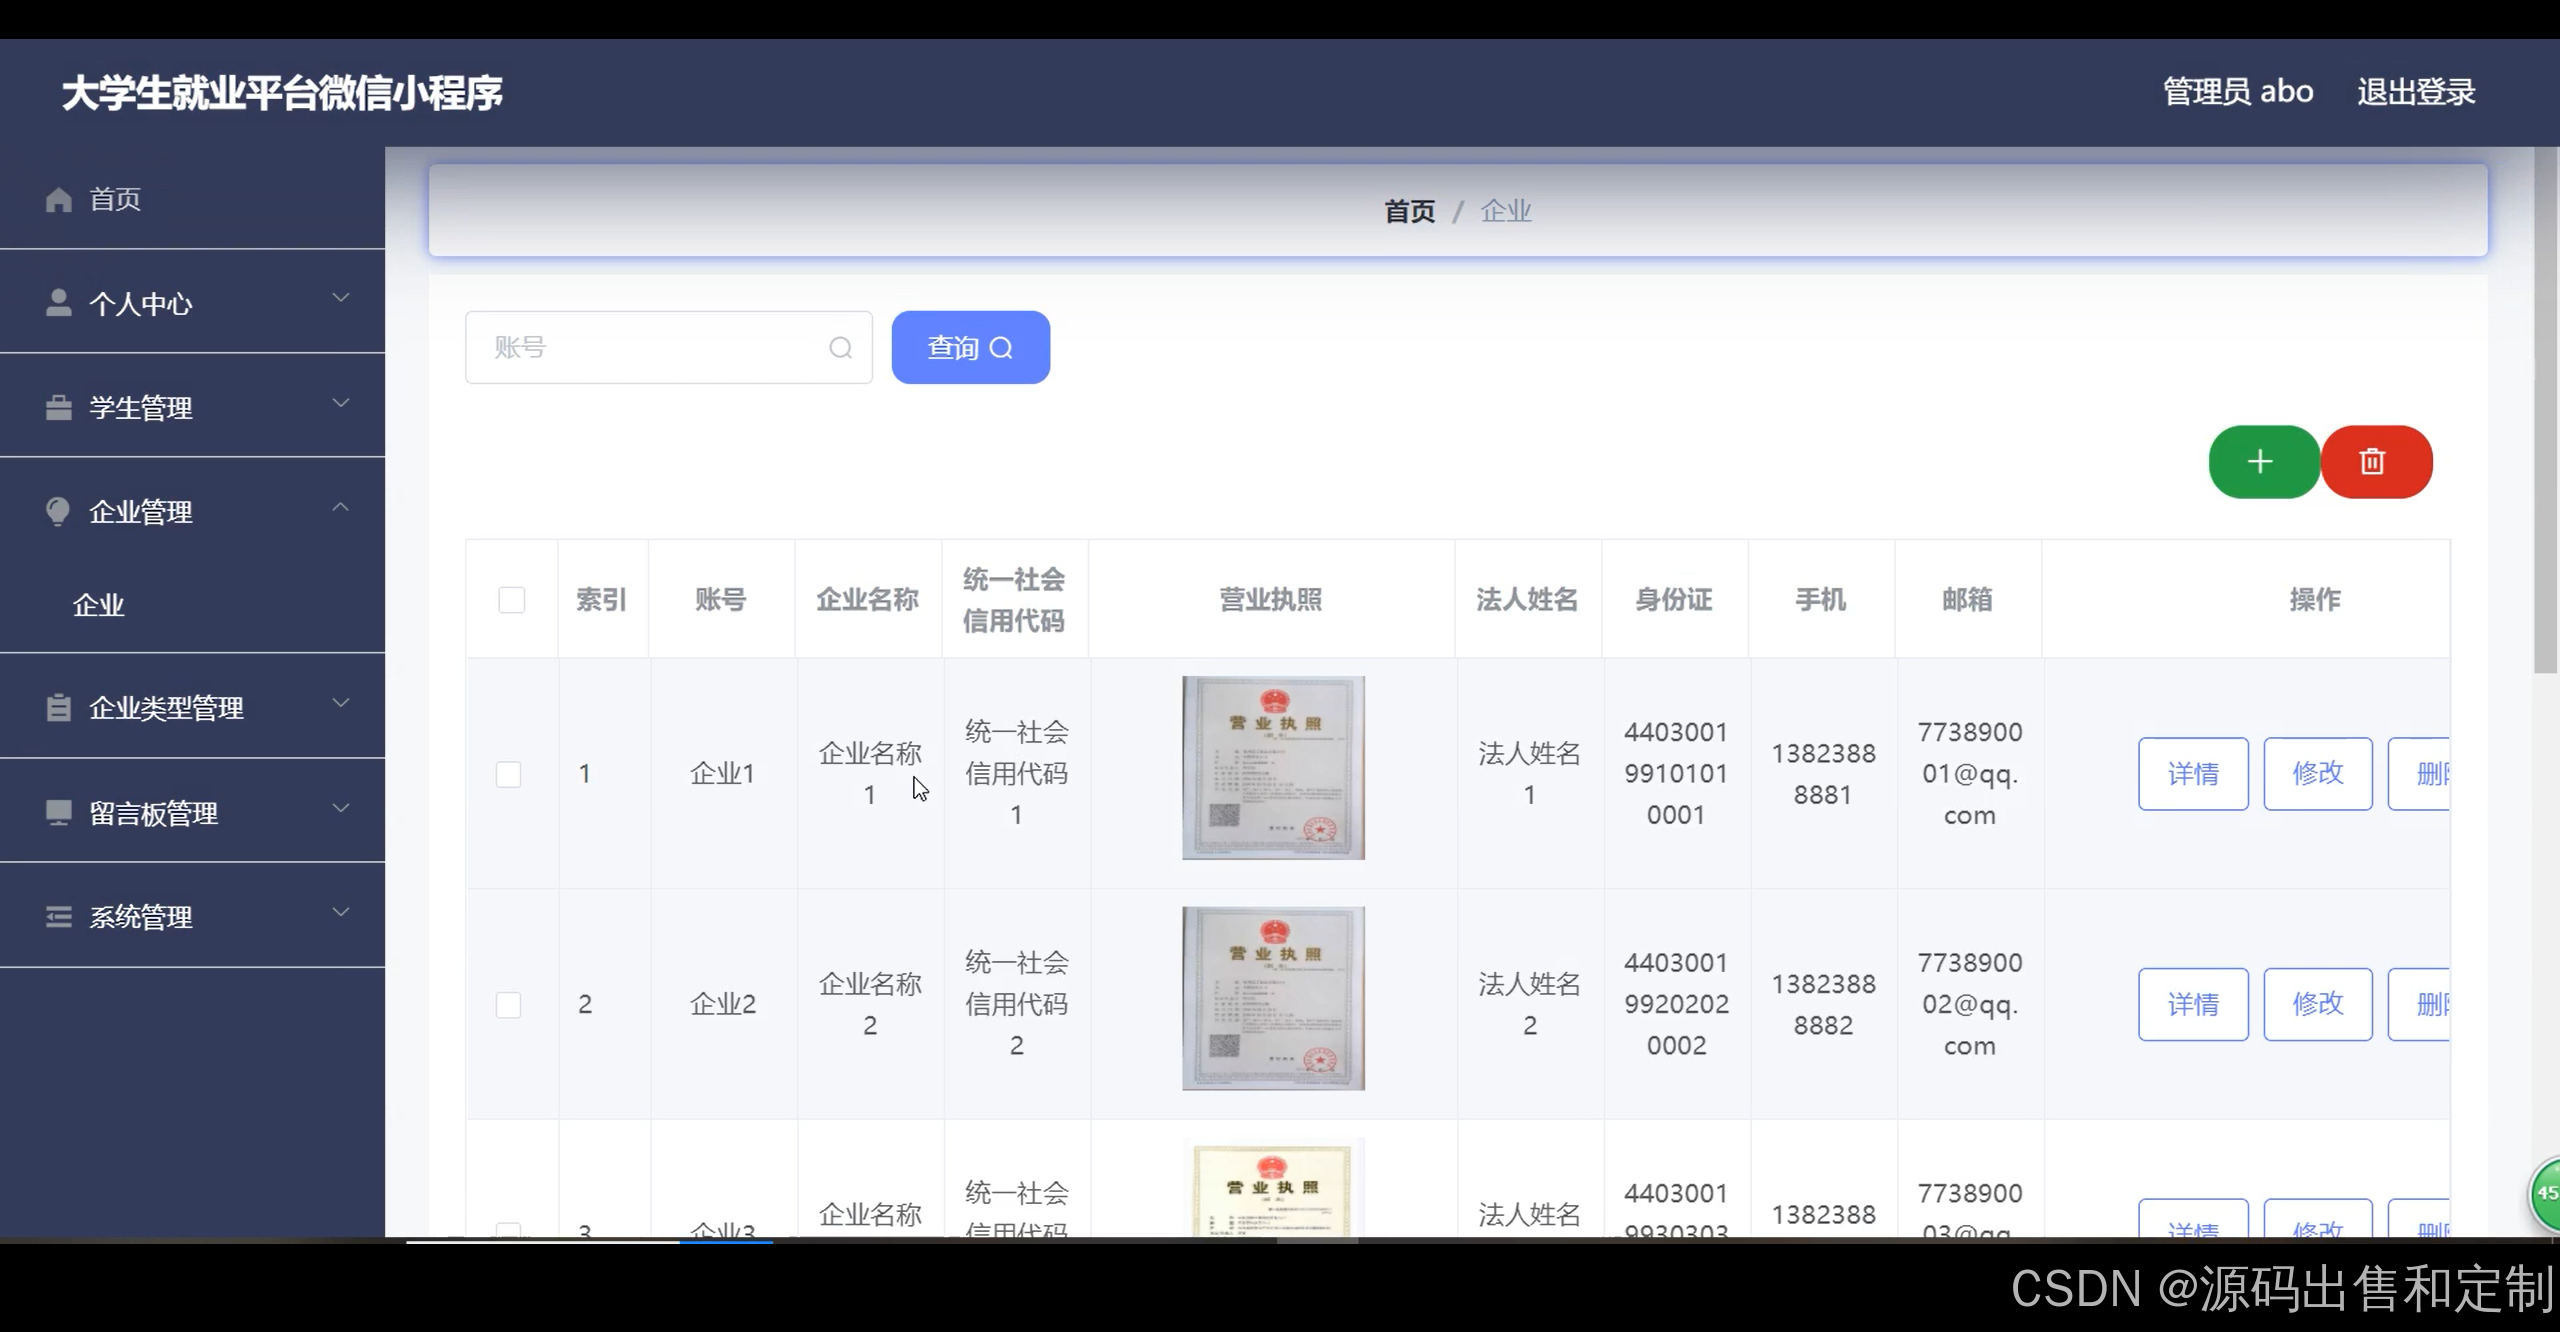Click the page vertical scrollbar
2560x1332 pixels.
(x=2546, y=410)
